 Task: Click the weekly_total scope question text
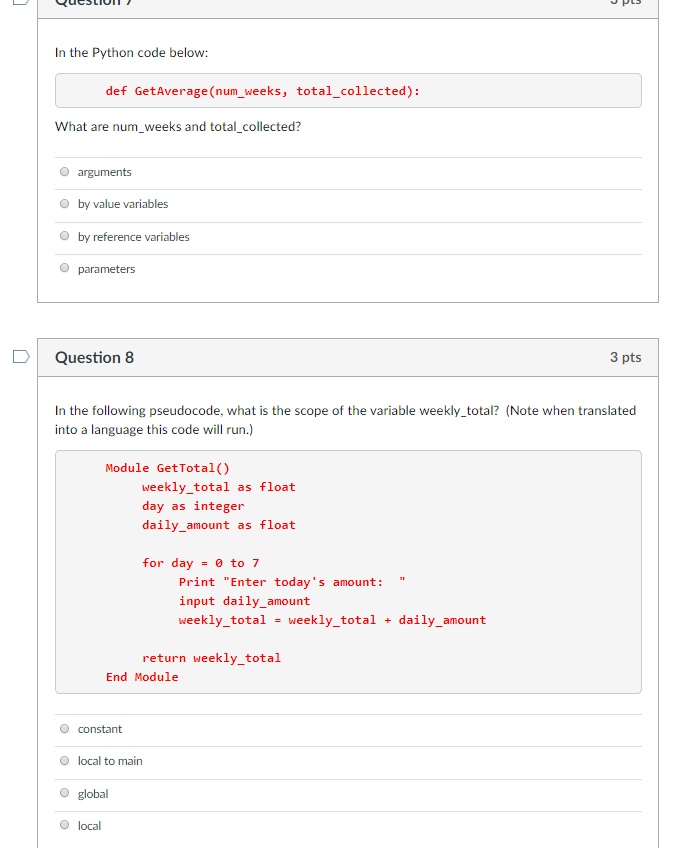point(348,419)
